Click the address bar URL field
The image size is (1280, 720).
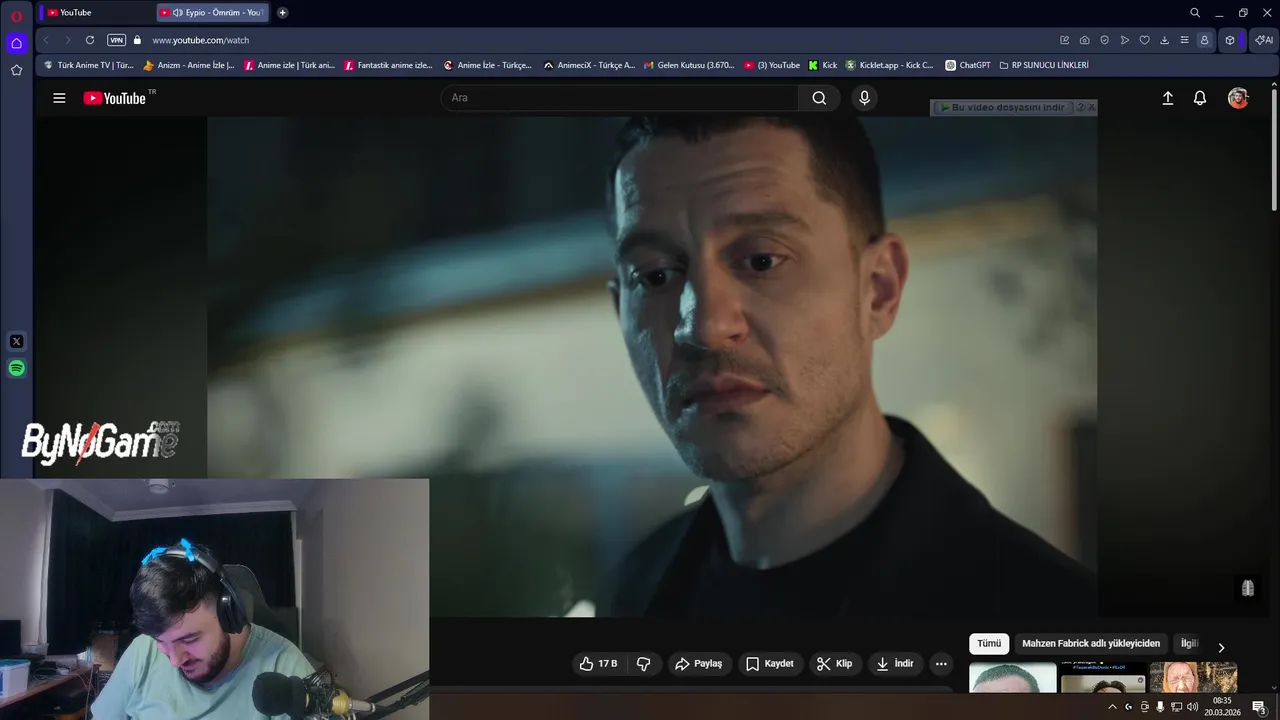click(x=600, y=40)
